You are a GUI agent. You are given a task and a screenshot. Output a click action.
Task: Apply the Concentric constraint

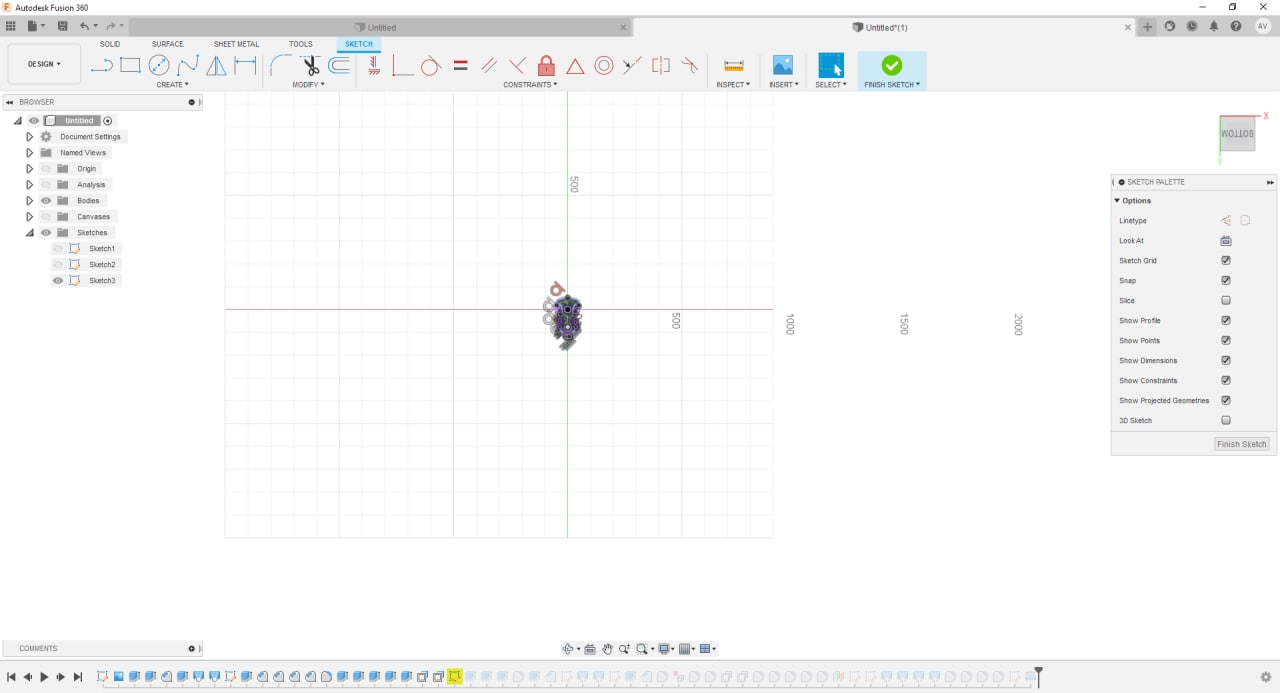603,66
